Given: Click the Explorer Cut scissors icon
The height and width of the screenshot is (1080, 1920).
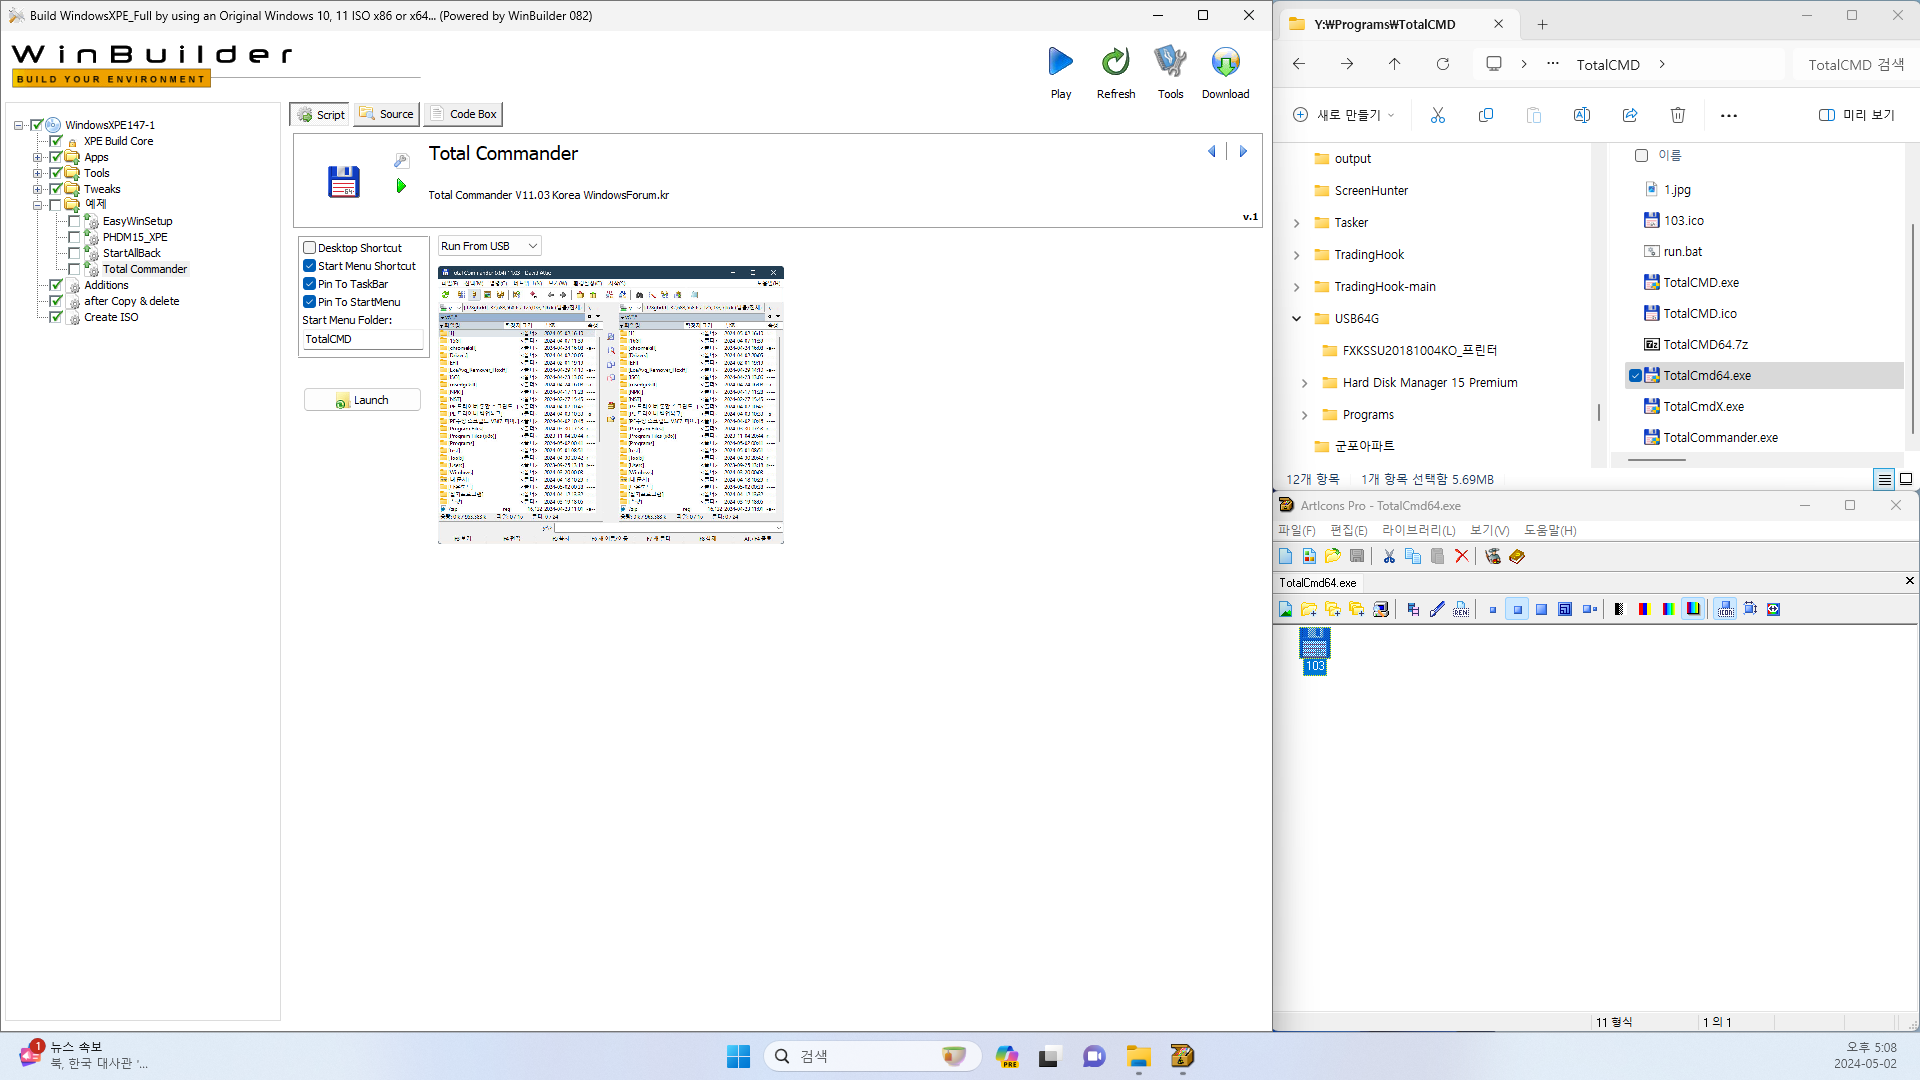Looking at the screenshot, I should pos(1438,115).
